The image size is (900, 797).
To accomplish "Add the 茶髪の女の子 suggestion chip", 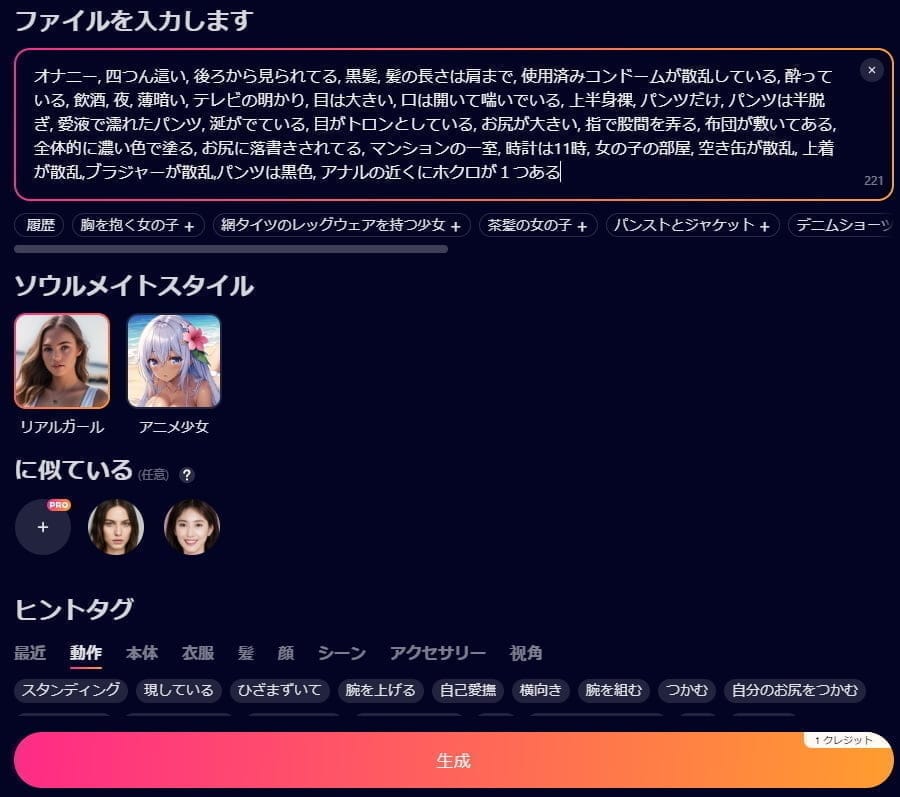I will (x=538, y=225).
